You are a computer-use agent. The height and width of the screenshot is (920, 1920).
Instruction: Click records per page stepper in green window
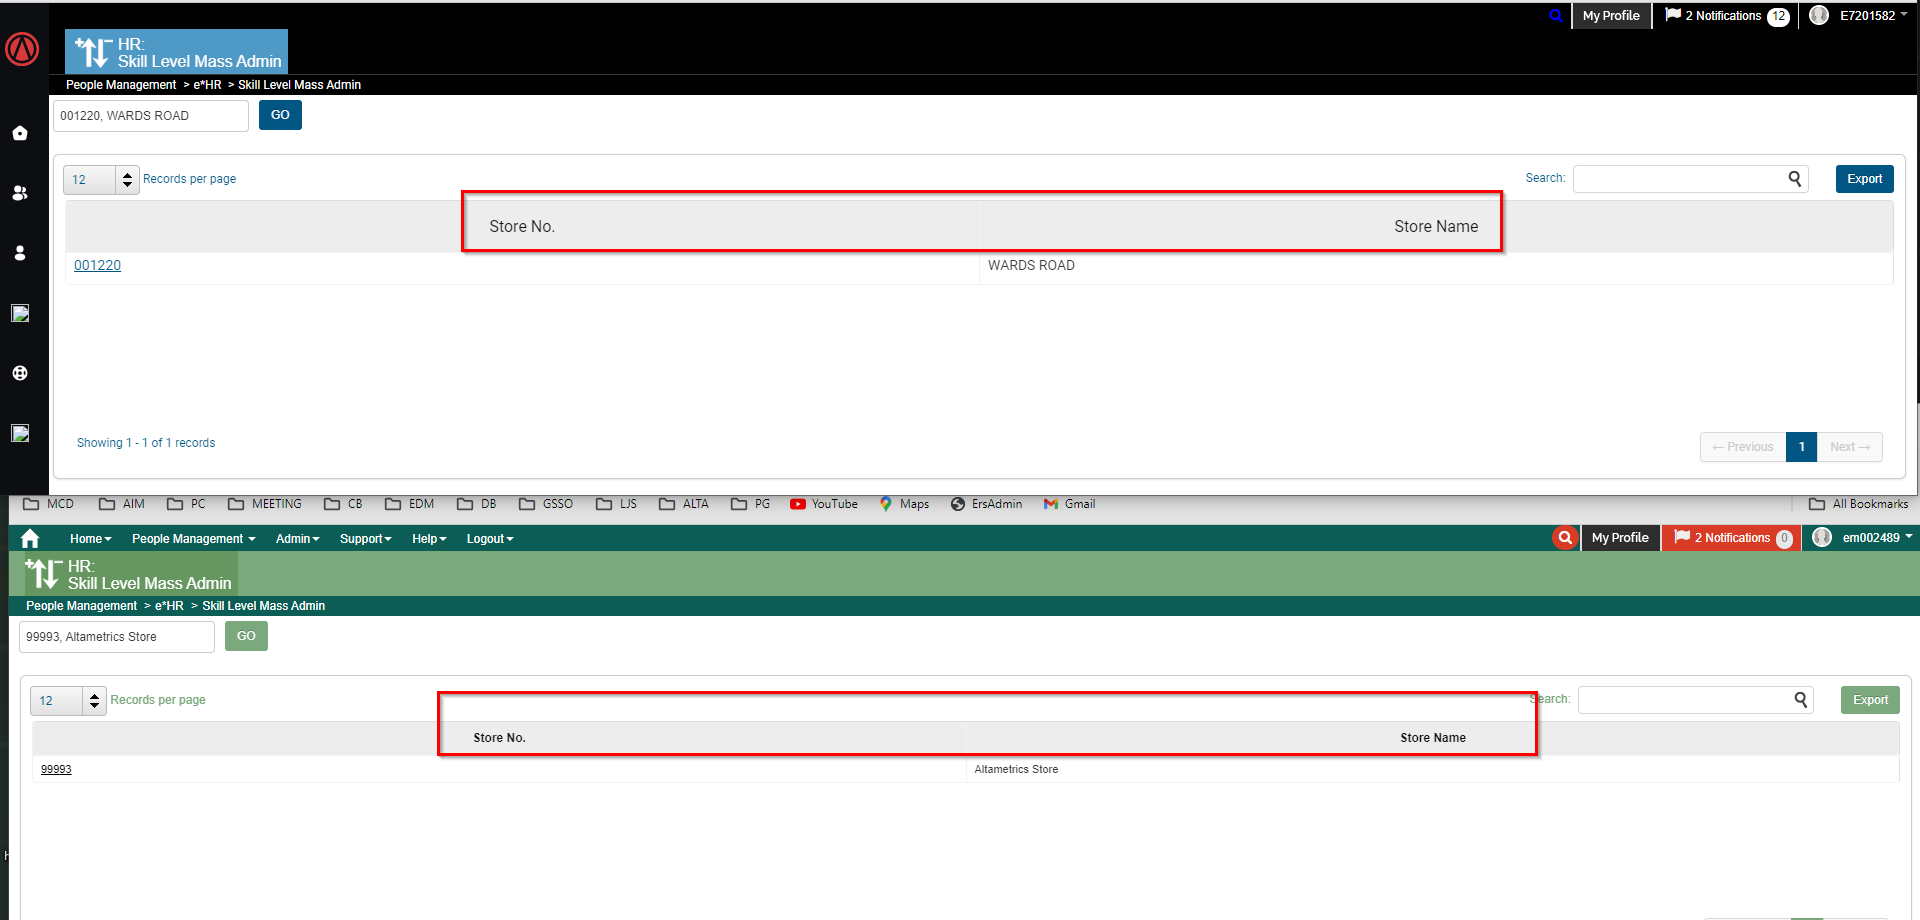(94, 701)
